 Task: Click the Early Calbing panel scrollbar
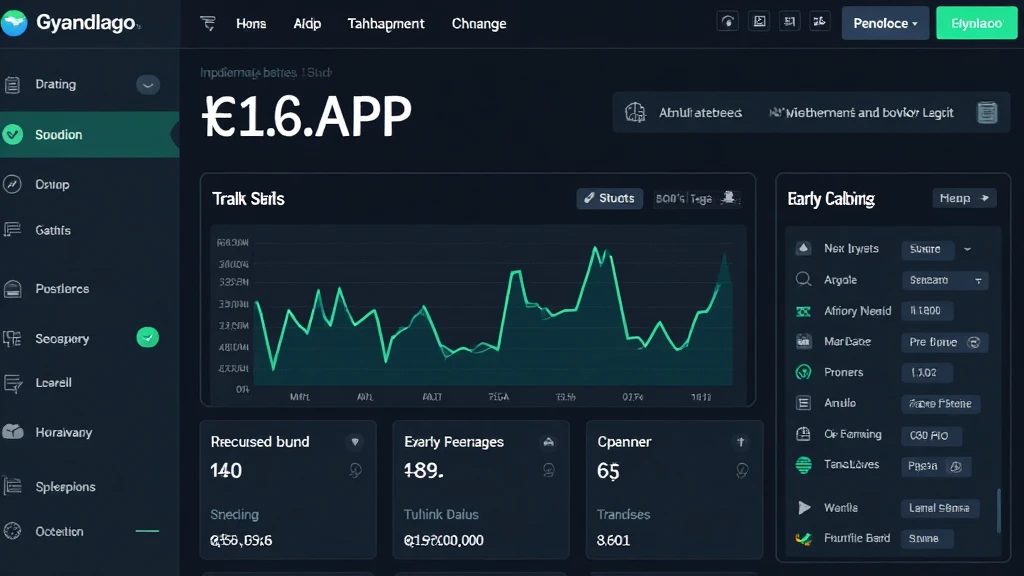tap(997, 510)
